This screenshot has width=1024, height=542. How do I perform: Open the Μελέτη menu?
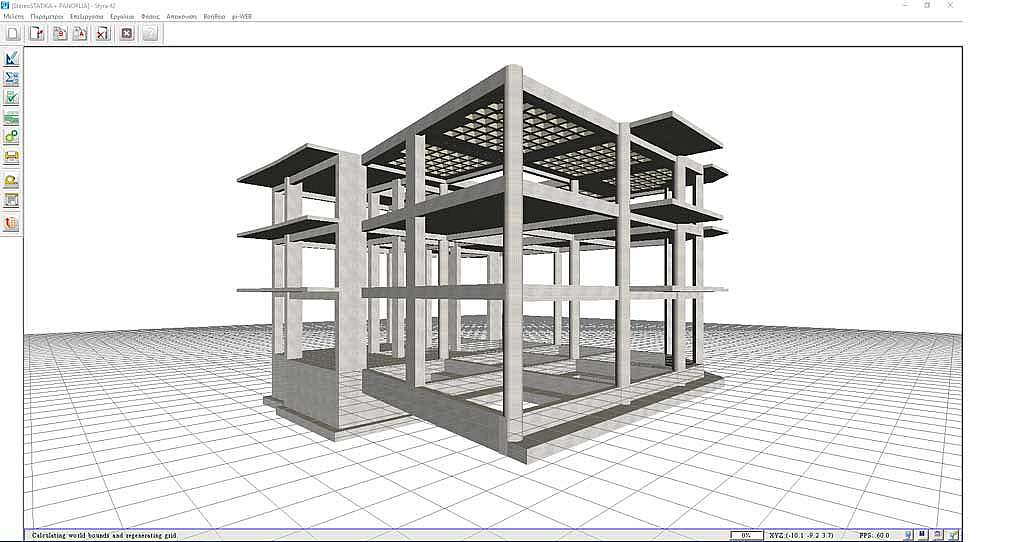(14, 17)
